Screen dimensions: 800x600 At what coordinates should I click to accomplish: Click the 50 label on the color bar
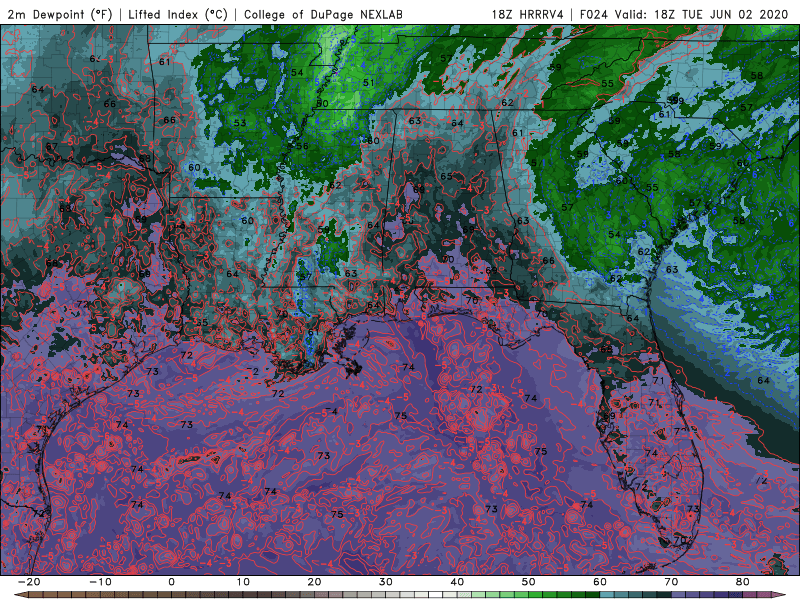529,582
